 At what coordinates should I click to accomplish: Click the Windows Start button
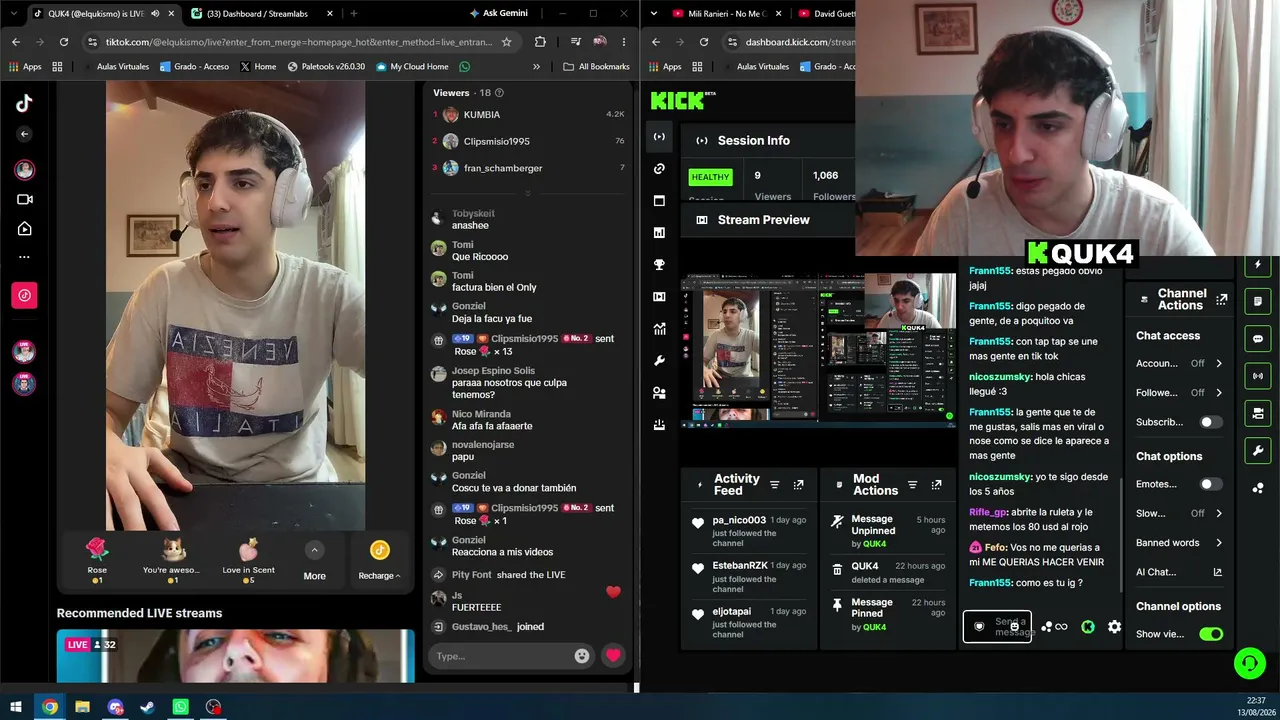(x=16, y=707)
